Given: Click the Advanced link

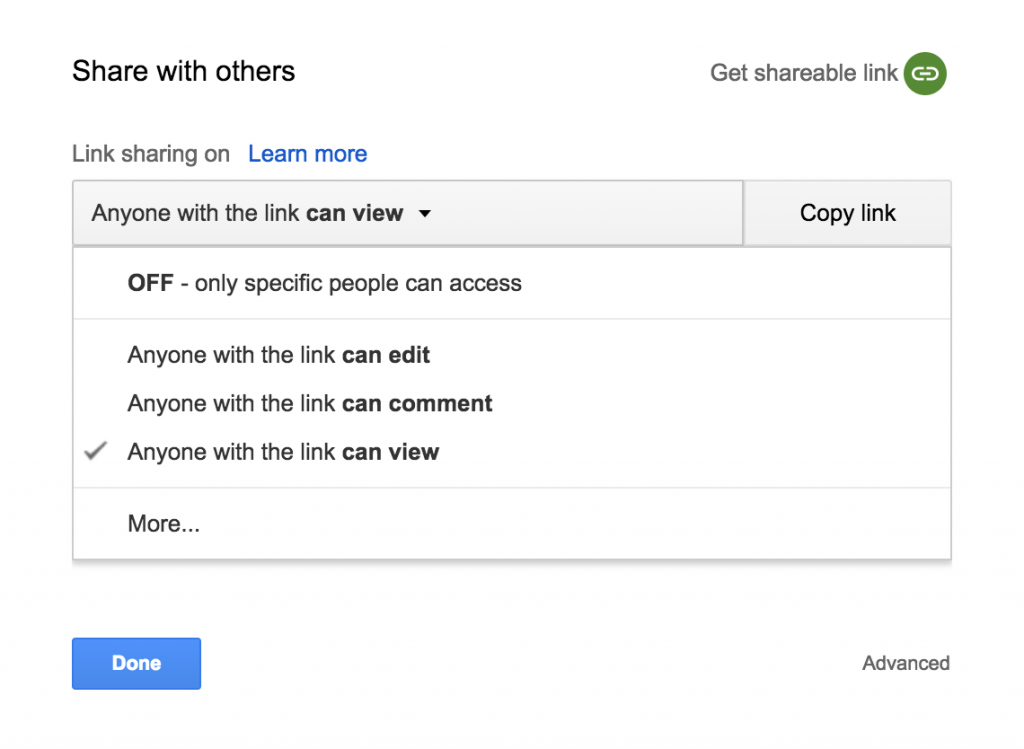Looking at the screenshot, I should 906,663.
